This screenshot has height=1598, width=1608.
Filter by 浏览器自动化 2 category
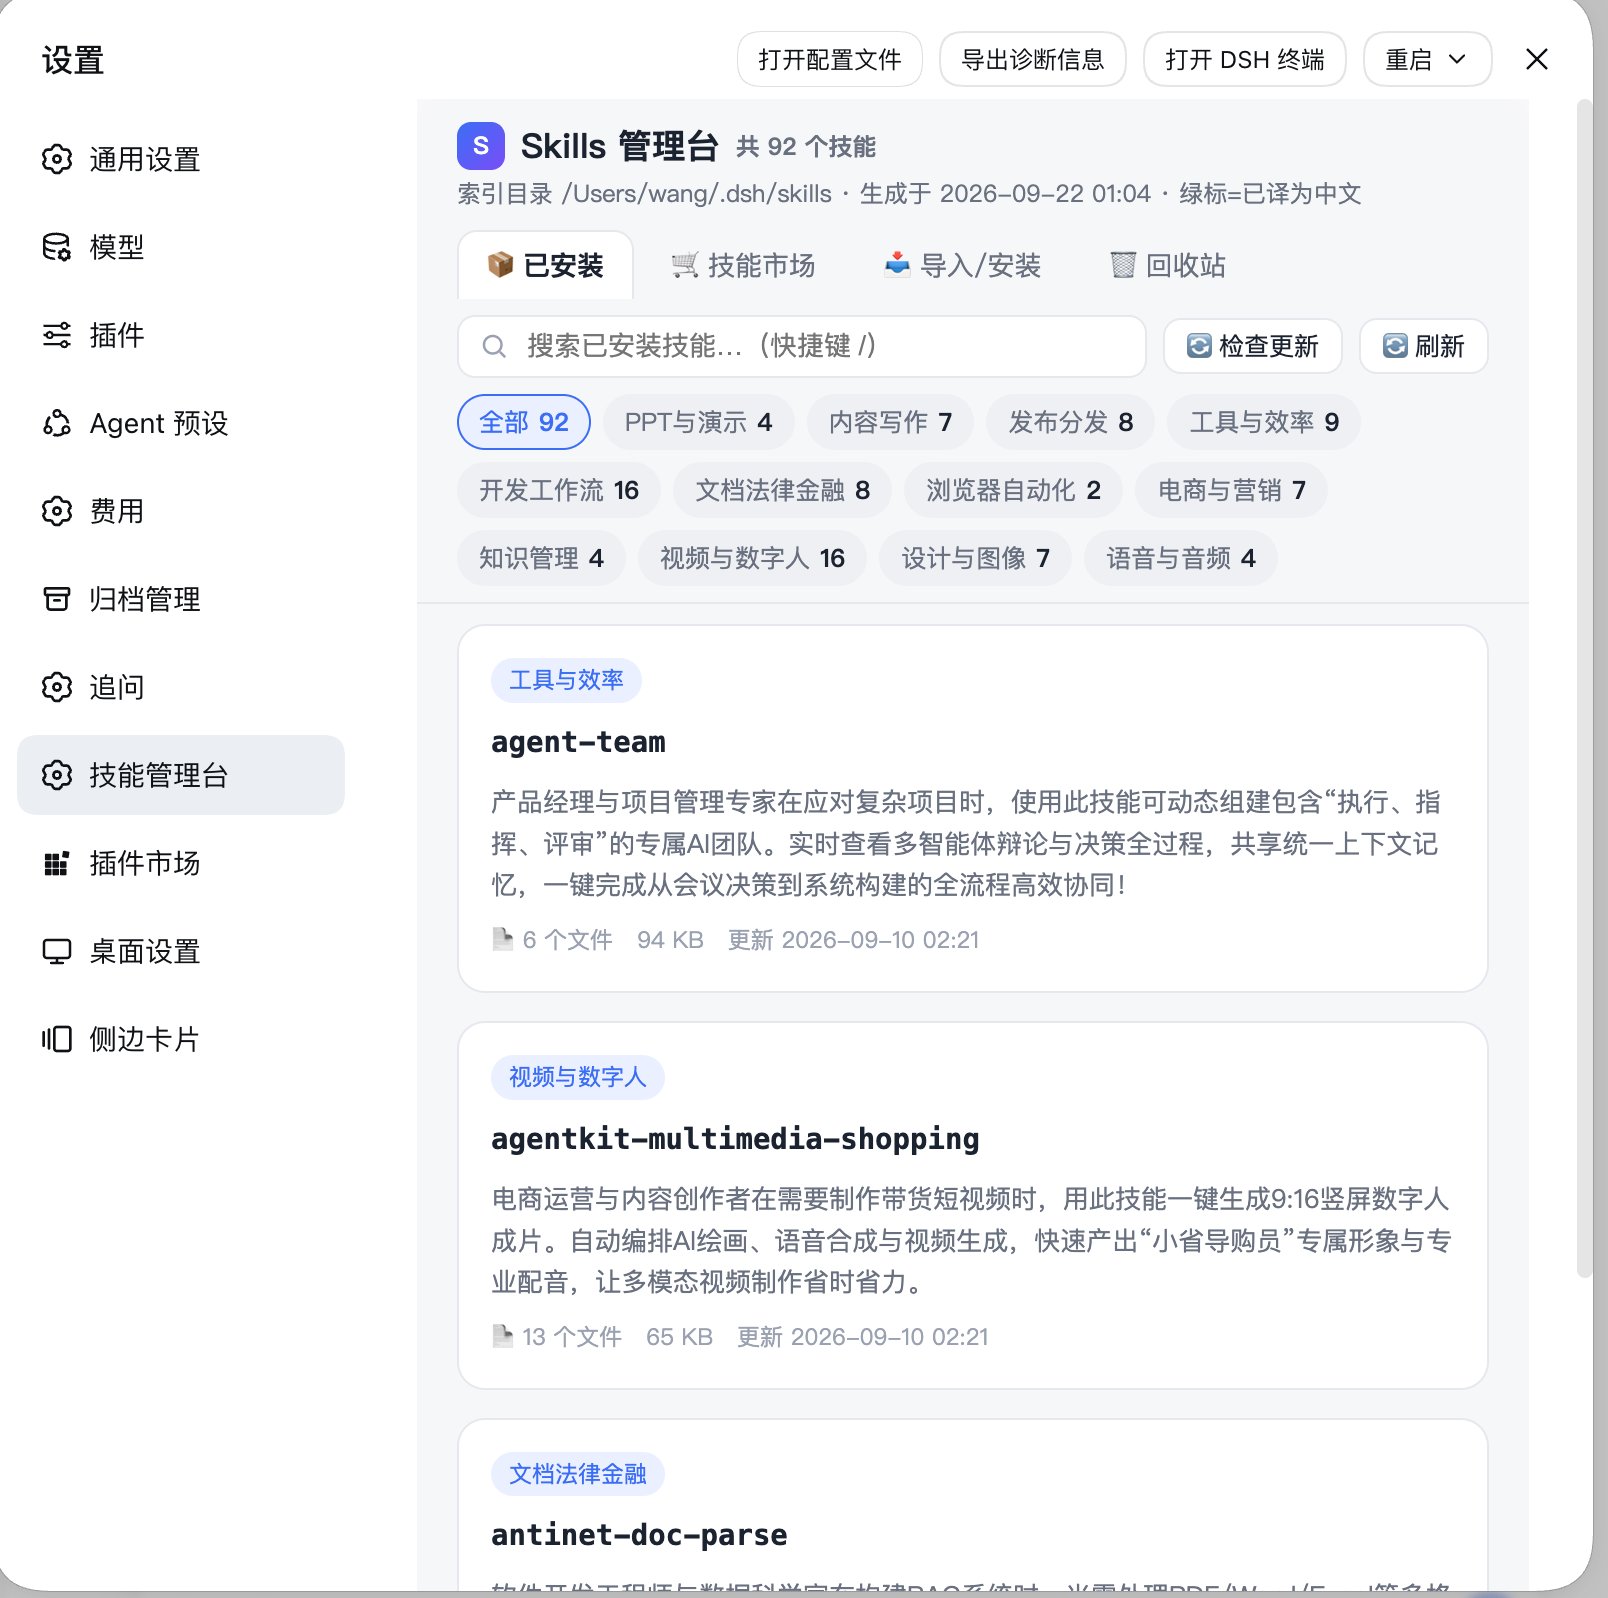(x=1013, y=490)
